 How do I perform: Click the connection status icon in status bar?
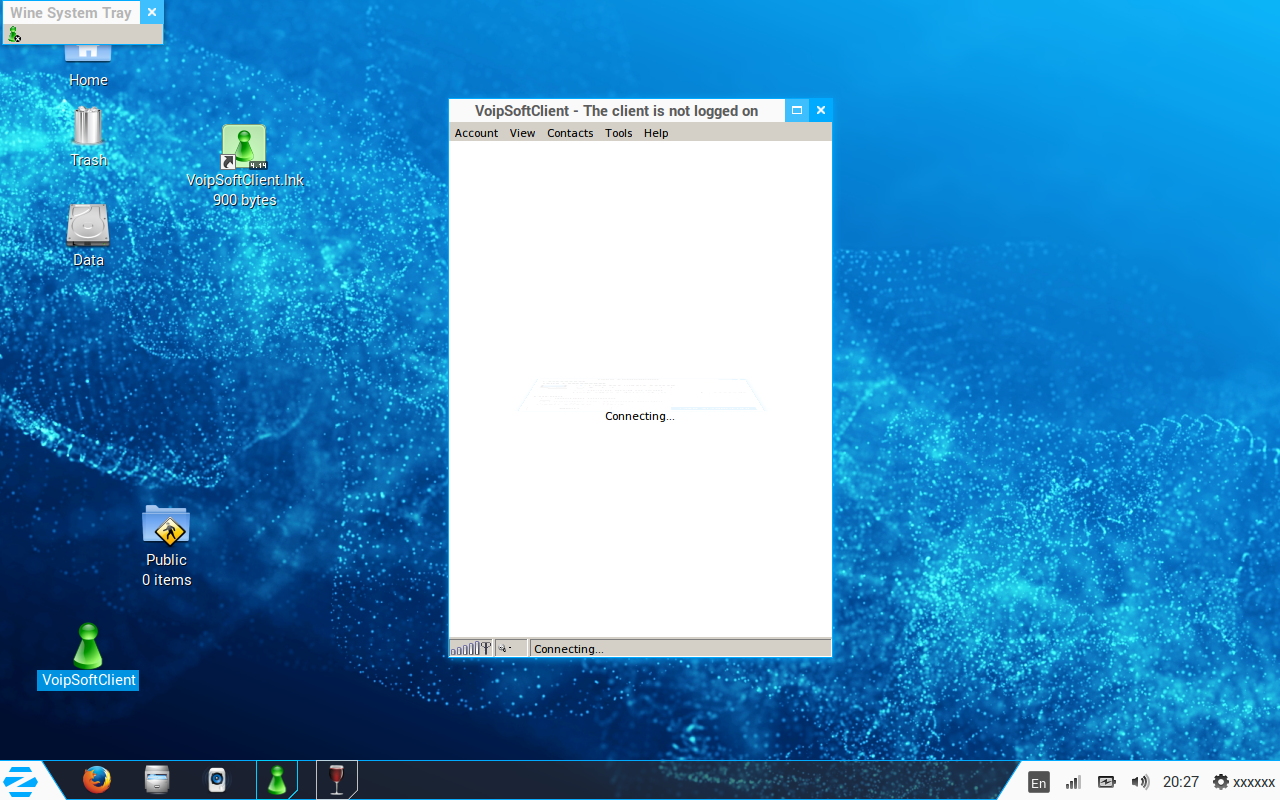point(510,648)
